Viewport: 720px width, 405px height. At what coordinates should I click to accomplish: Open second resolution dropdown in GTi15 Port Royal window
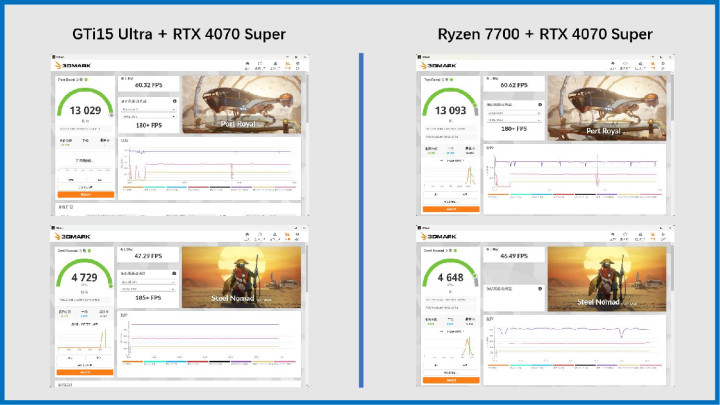coord(148,117)
